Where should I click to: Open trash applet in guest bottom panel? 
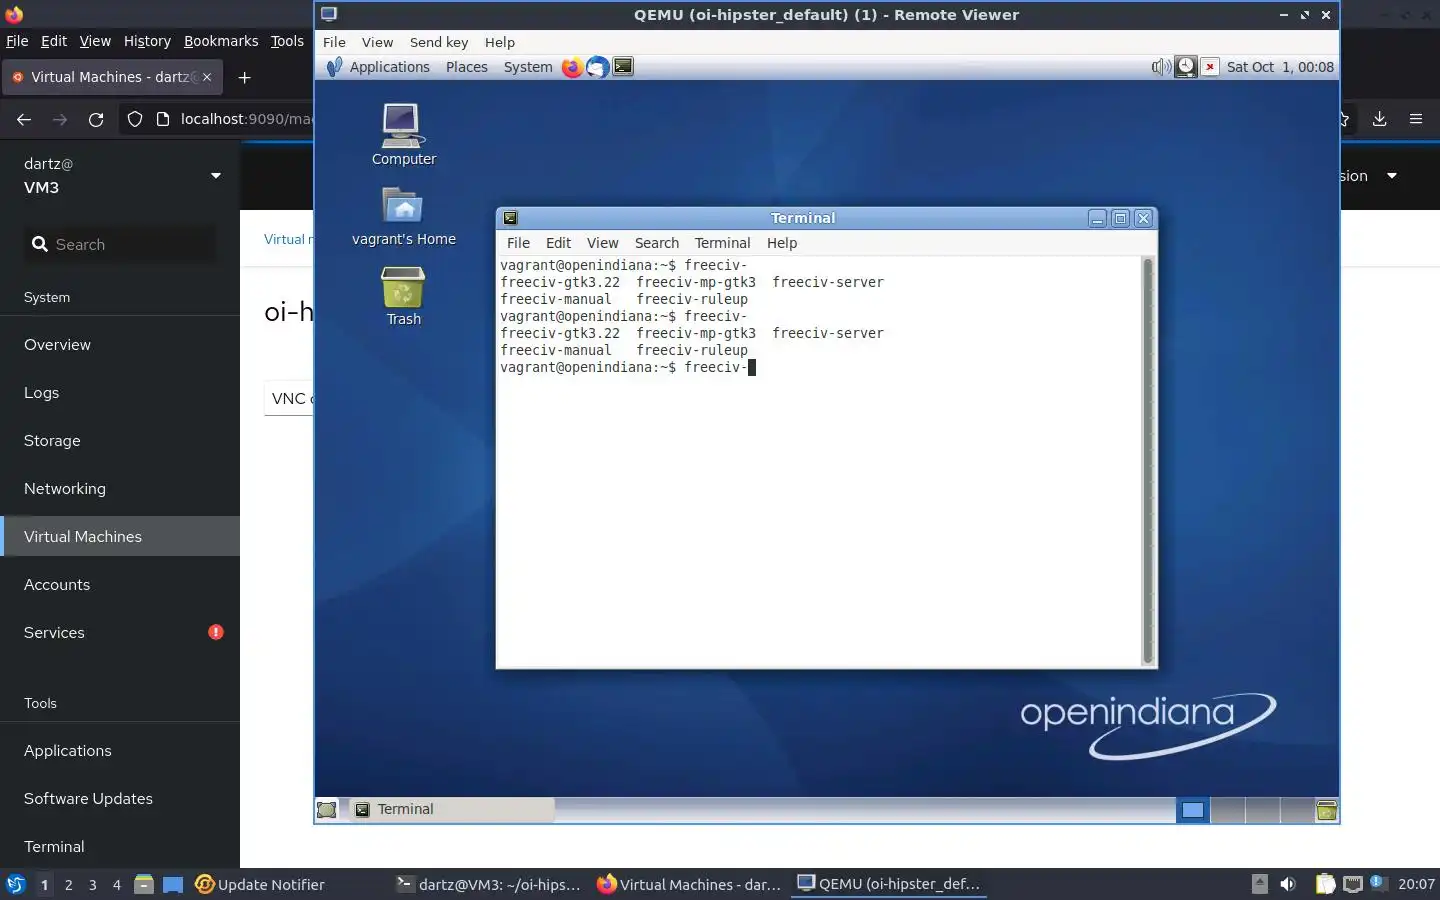click(x=1327, y=810)
